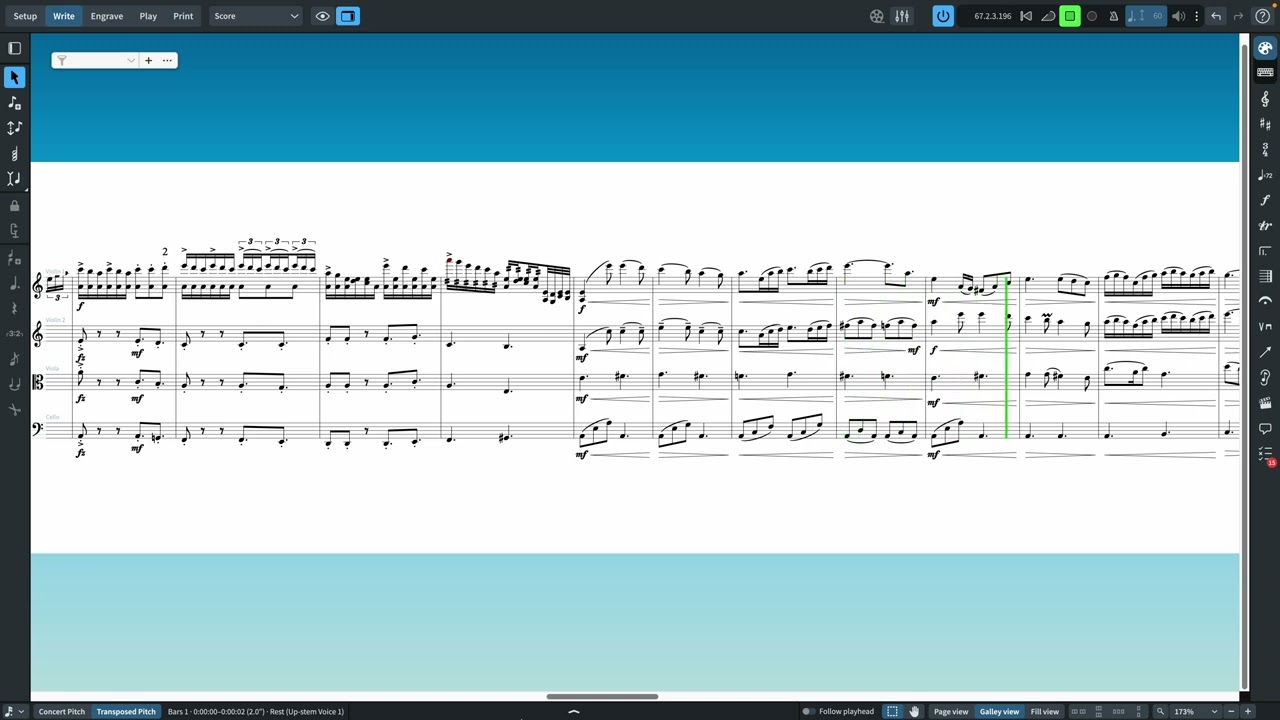Open Print mode tab
The width and height of the screenshot is (1280, 720).
tap(183, 16)
